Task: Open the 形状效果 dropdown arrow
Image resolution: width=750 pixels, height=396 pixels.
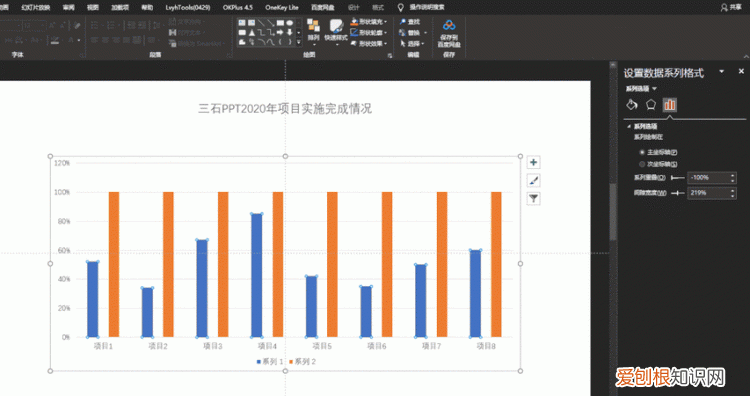Action: (386, 44)
